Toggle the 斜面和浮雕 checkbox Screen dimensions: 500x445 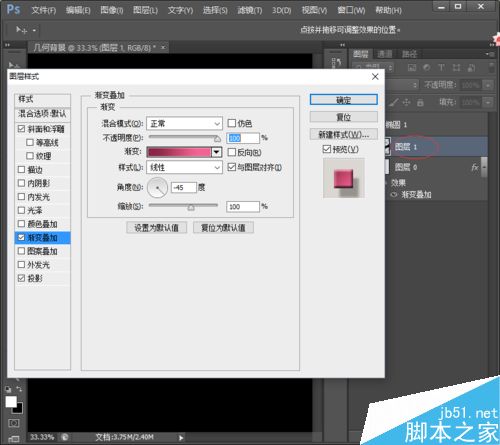point(21,129)
